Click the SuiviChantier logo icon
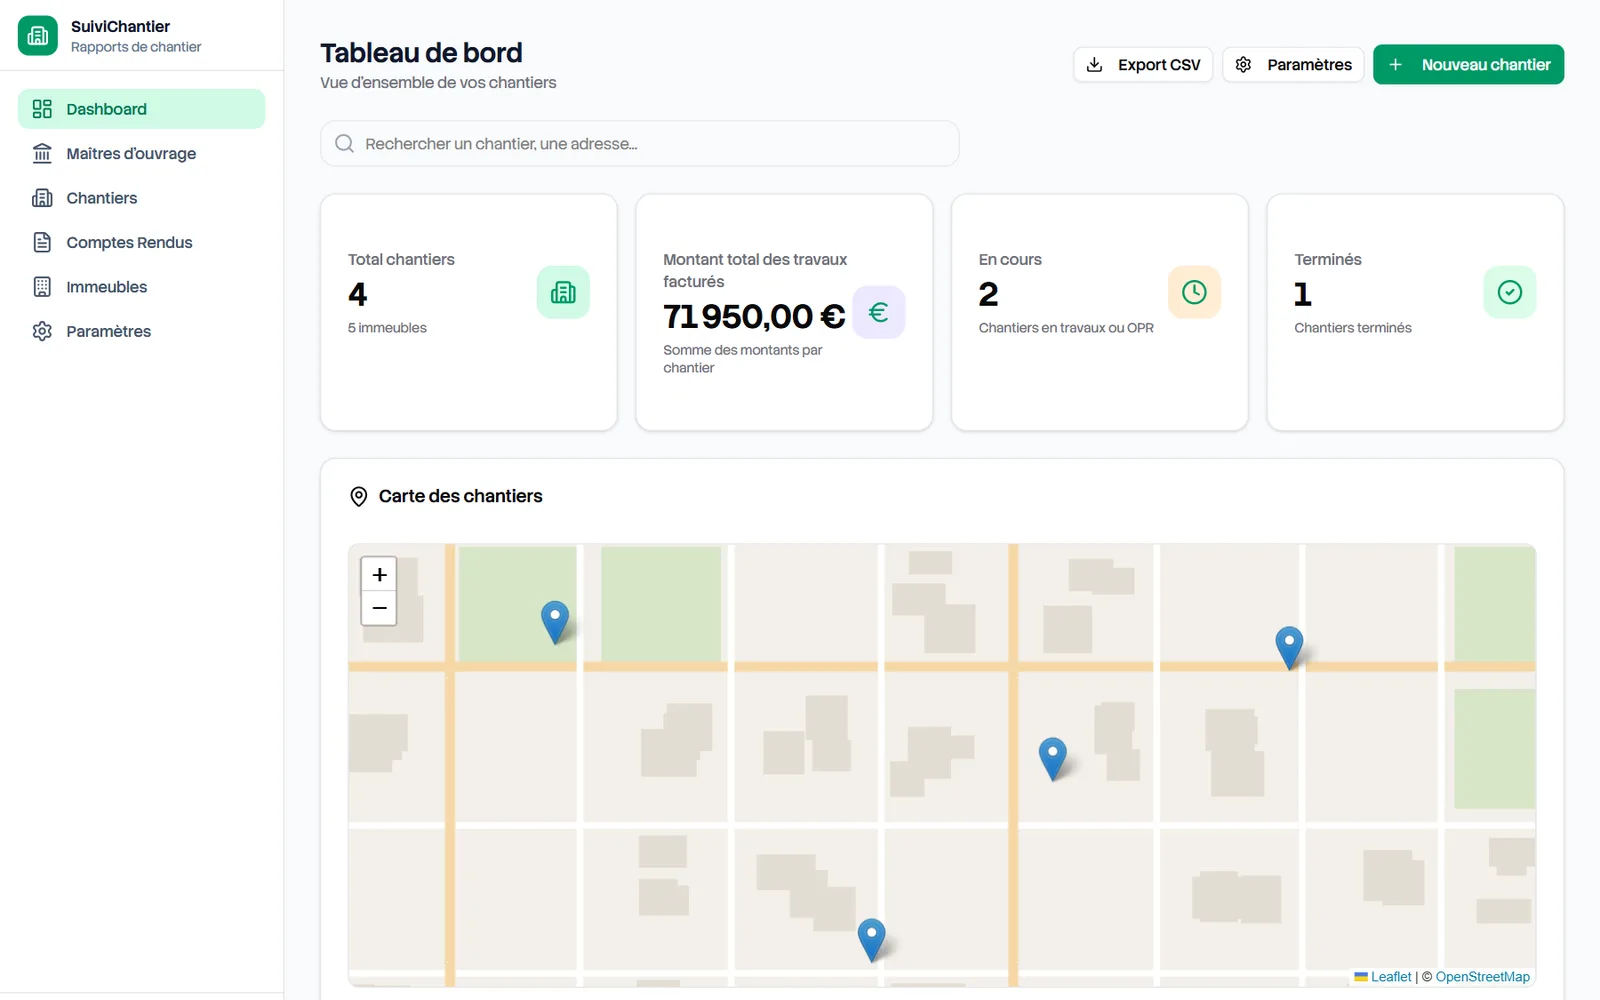 (x=38, y=36)
